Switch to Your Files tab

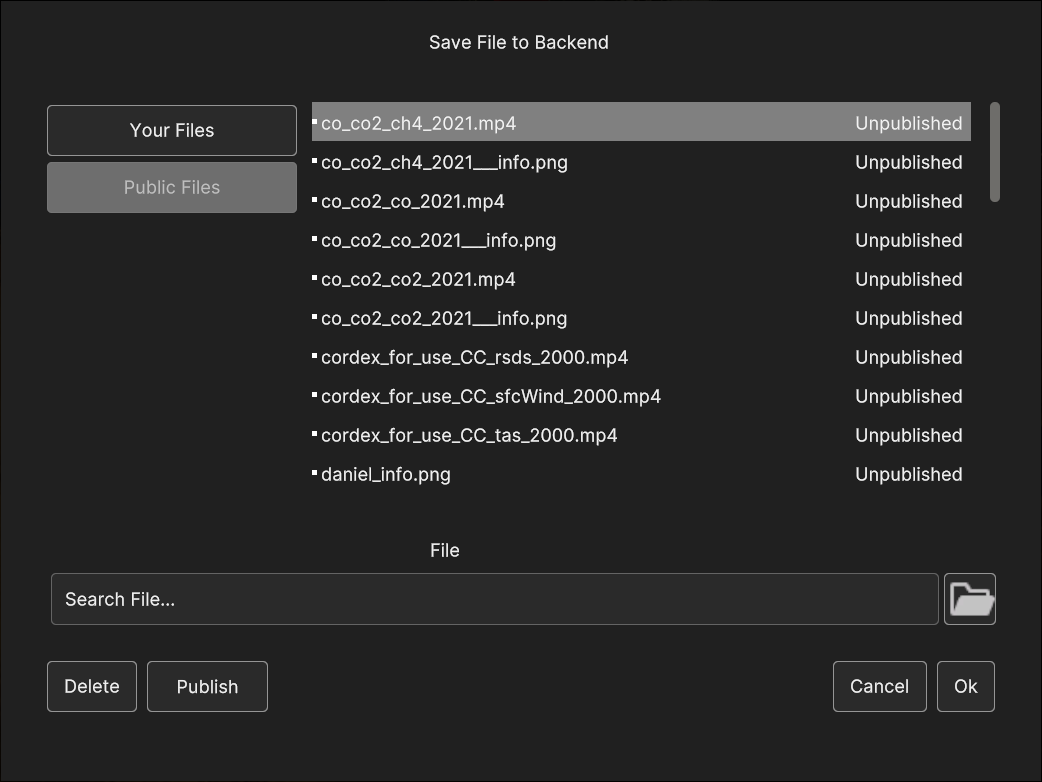(171, 130)
